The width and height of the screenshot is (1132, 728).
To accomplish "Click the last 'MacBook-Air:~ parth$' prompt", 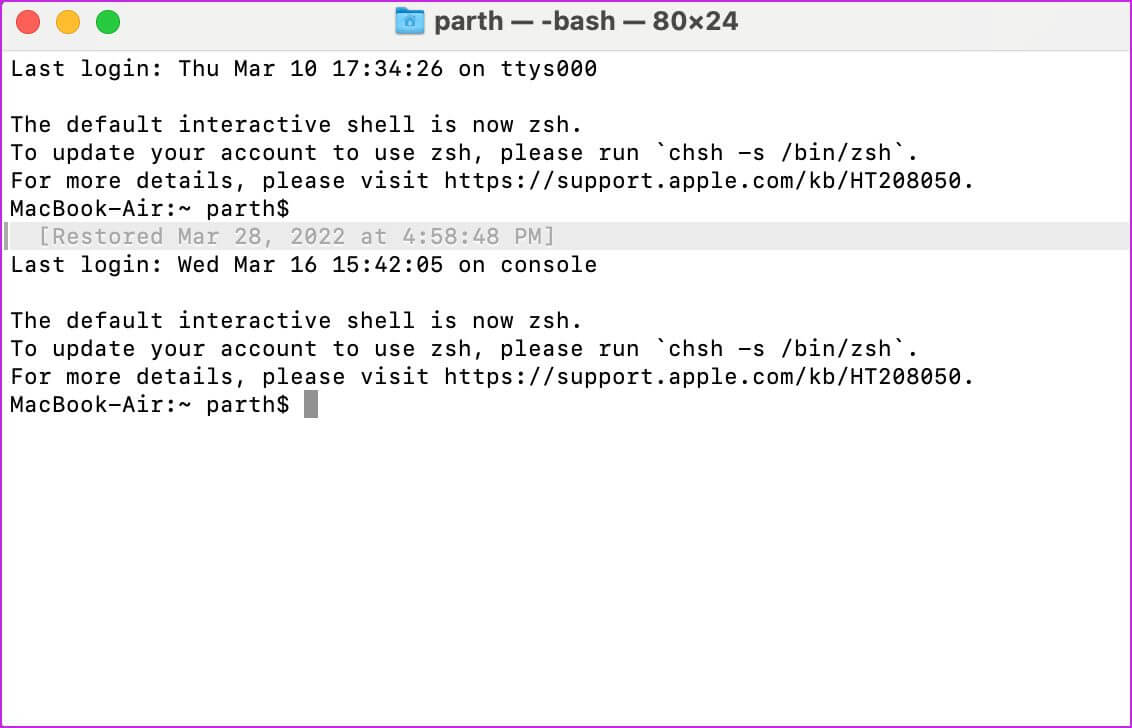I will click(150, 405).
